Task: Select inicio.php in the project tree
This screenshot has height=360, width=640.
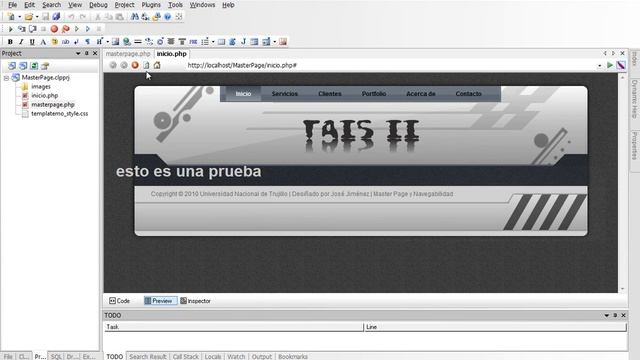Action: 44,96
